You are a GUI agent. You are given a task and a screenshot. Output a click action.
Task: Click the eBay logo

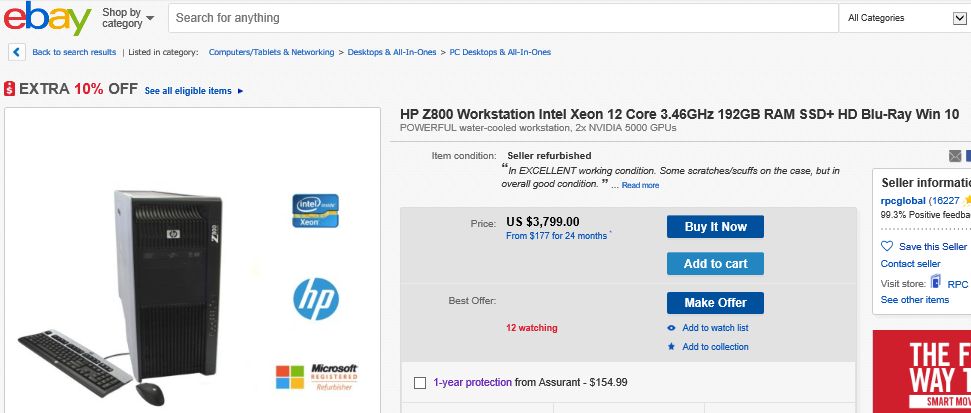47,17
